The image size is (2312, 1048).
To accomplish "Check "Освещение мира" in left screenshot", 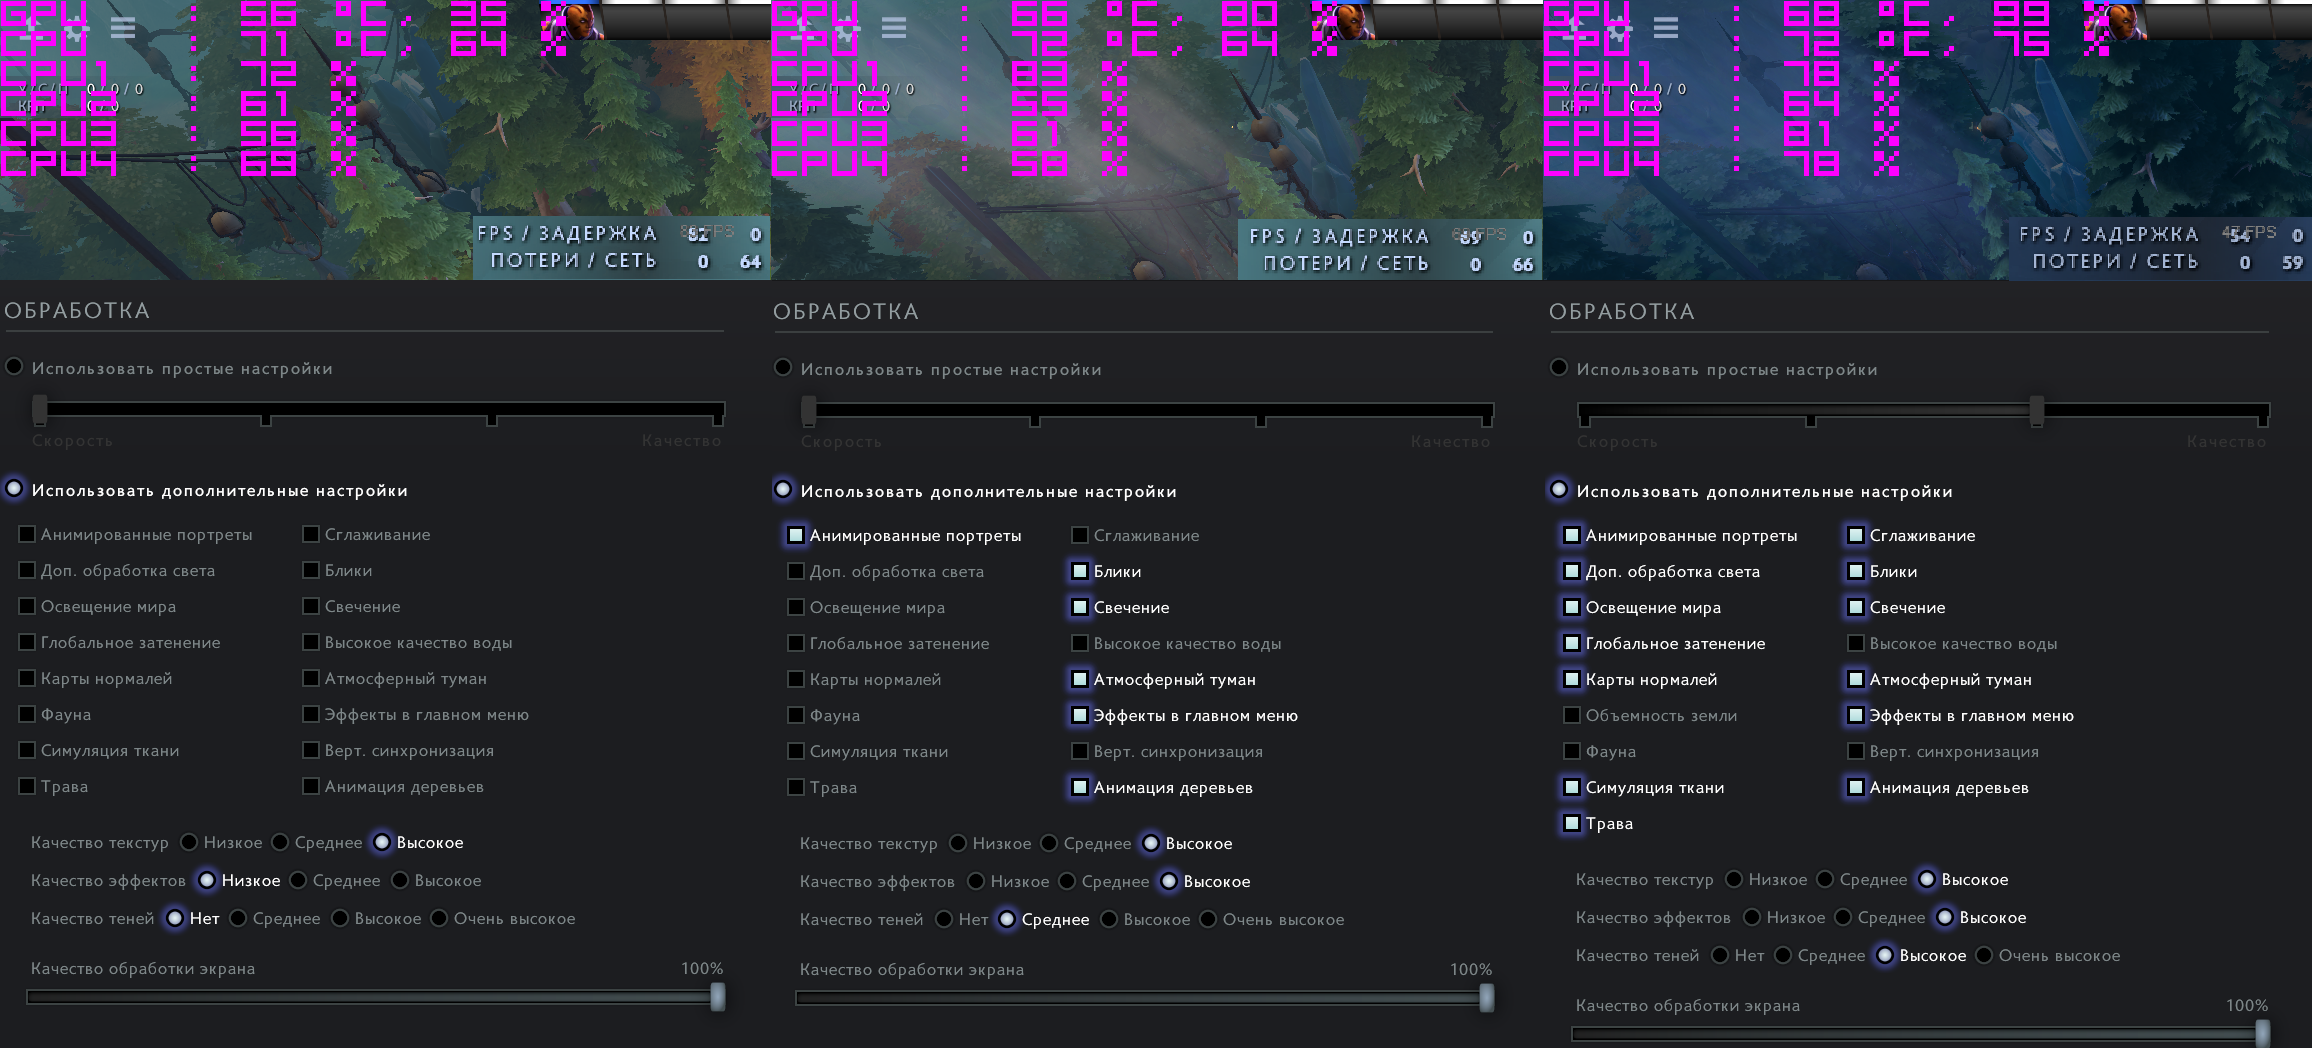I will coord(28,607).
